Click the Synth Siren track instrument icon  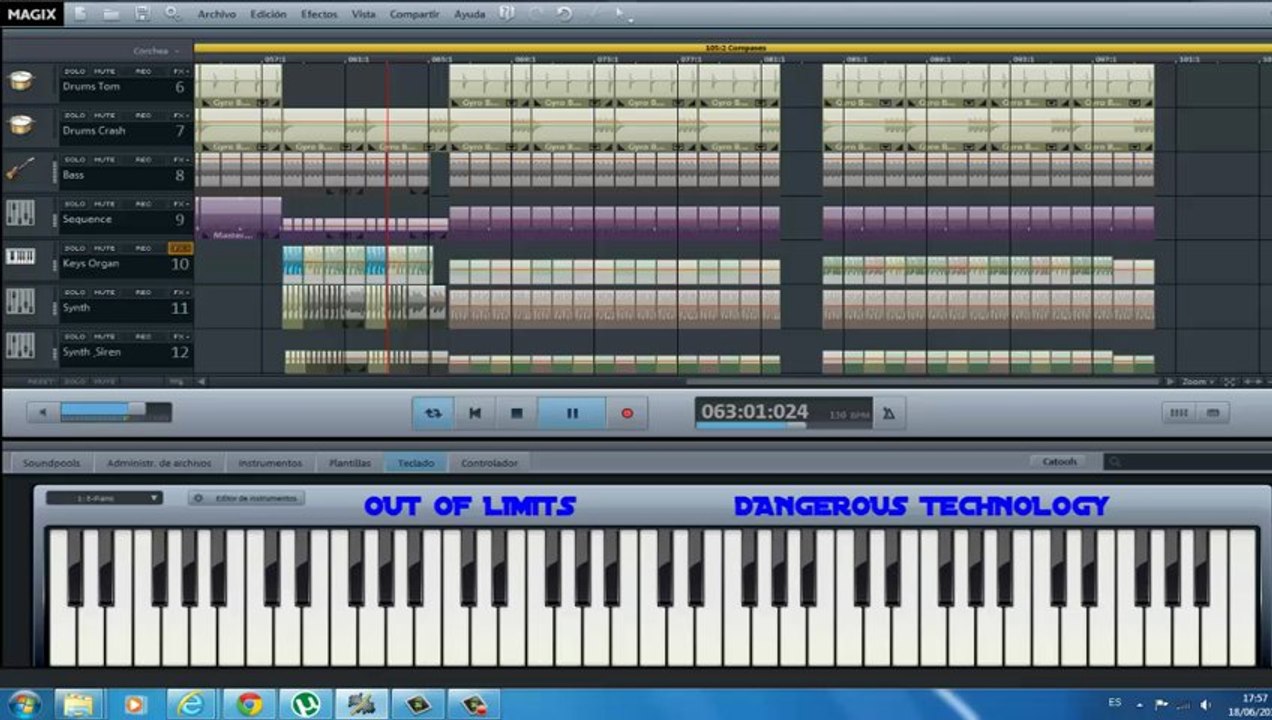21,346
